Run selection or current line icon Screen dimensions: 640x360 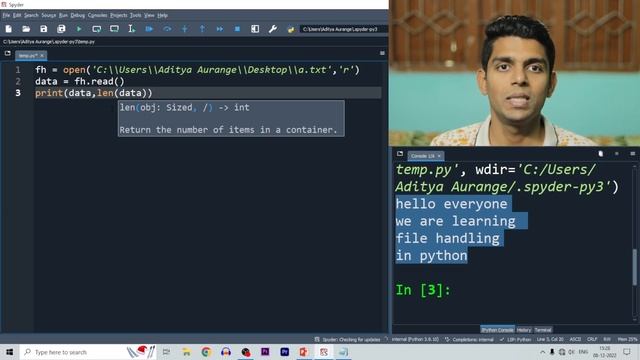point(131,29)
